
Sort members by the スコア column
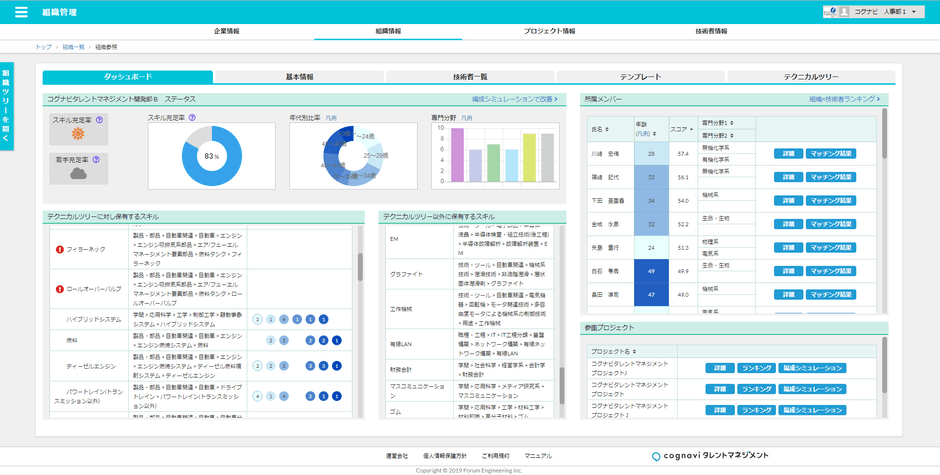[683, 129]
